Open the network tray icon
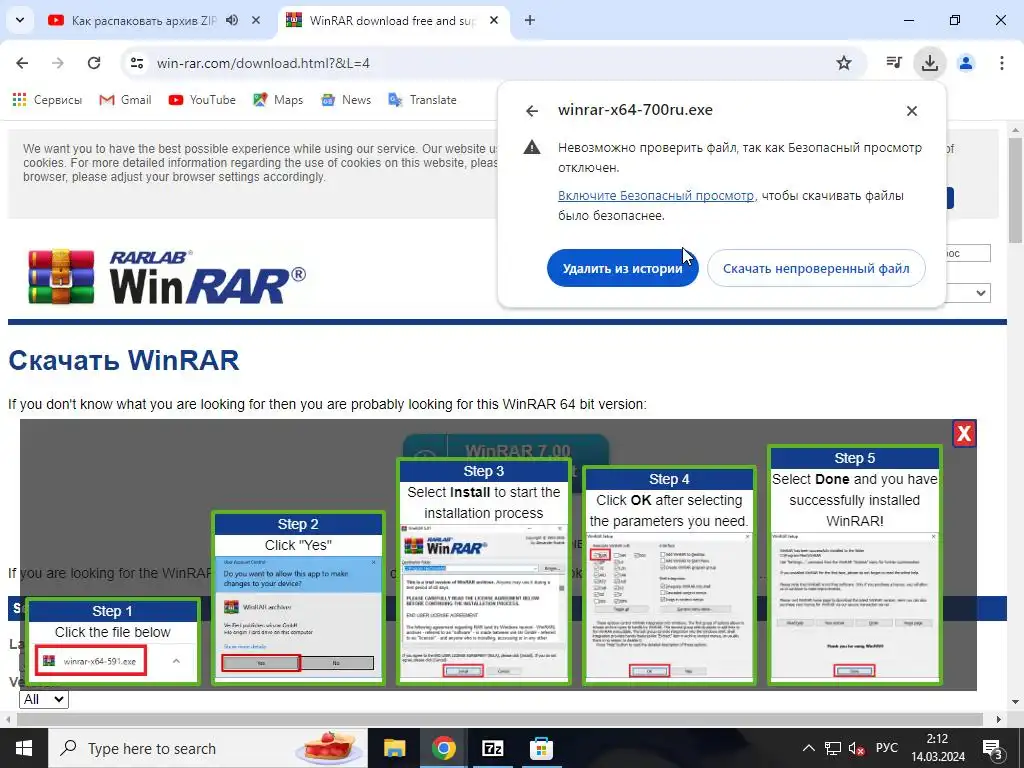The image size is (1024, 768). click(x=832, y=748)
